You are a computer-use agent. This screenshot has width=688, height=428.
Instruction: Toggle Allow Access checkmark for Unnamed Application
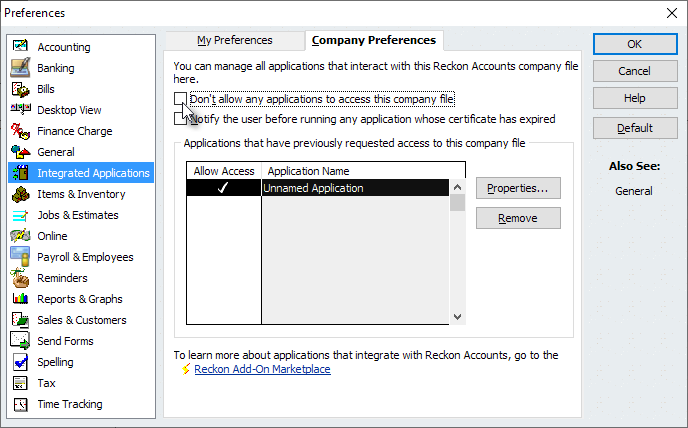[x=223, y=188]
